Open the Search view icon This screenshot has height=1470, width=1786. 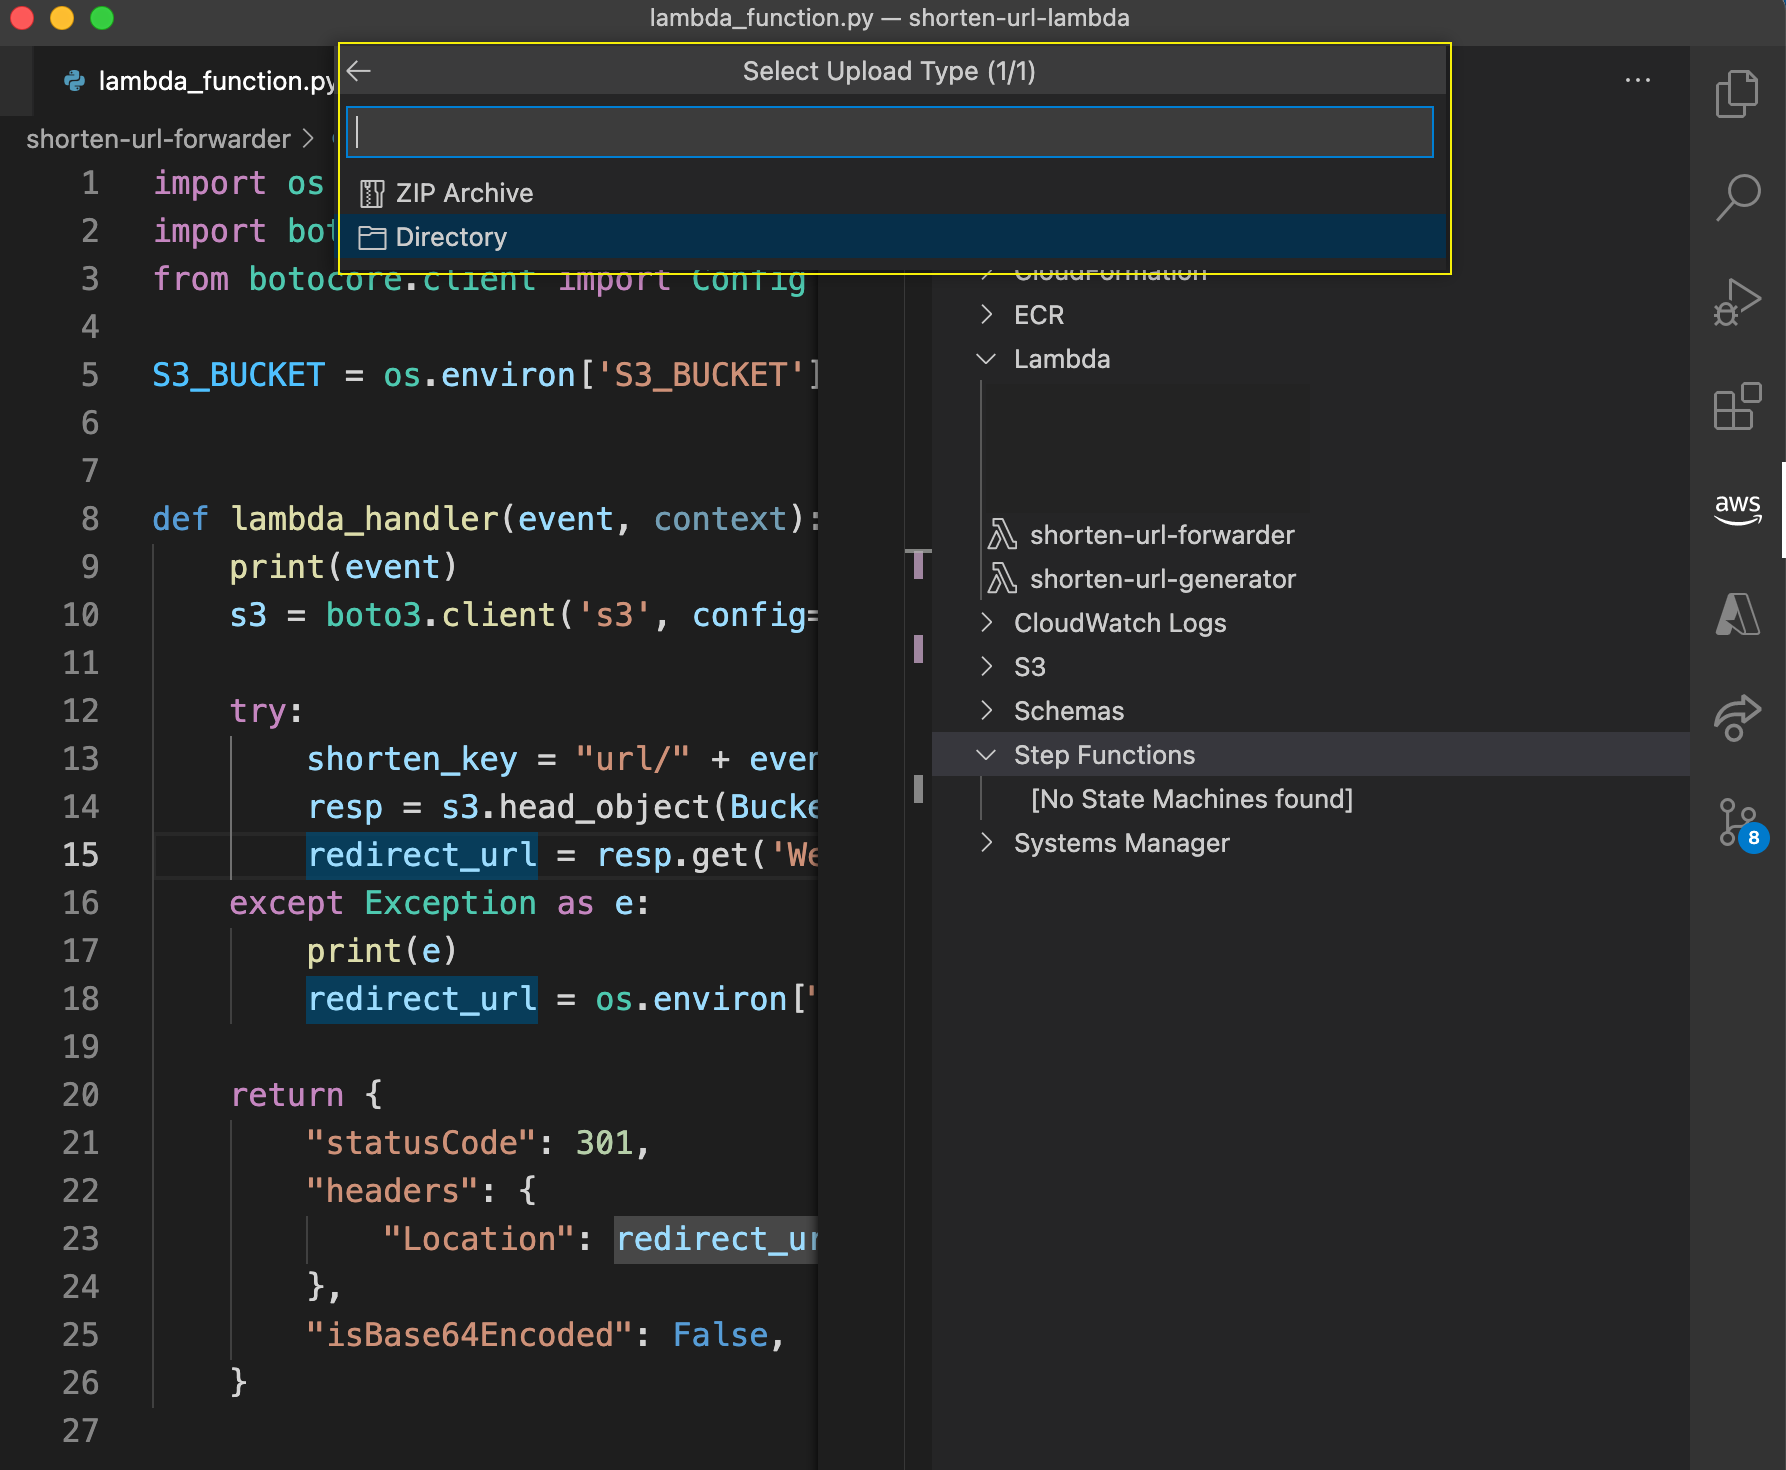point(1737,197)
